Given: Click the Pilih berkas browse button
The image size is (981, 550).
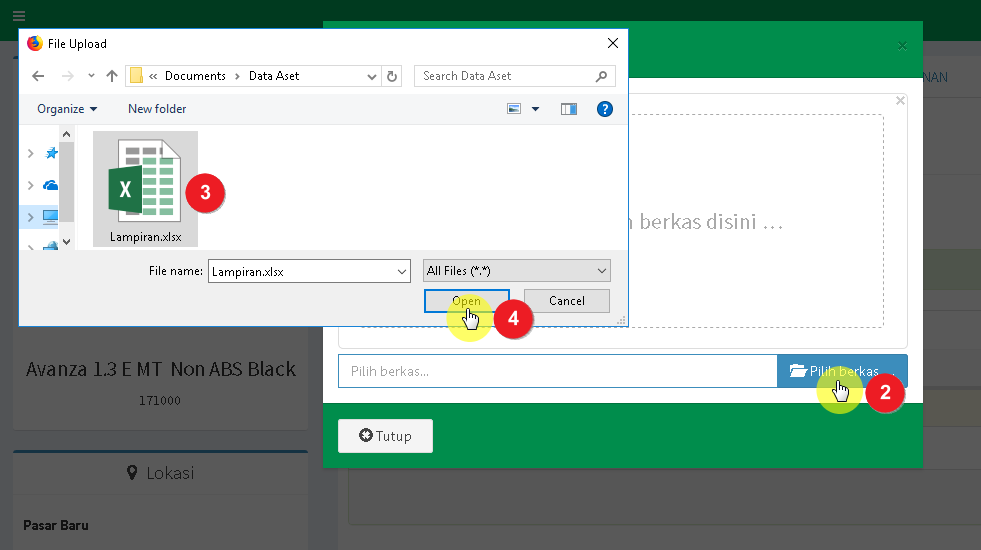Looking at the screenshot, I should click(842, 371).
